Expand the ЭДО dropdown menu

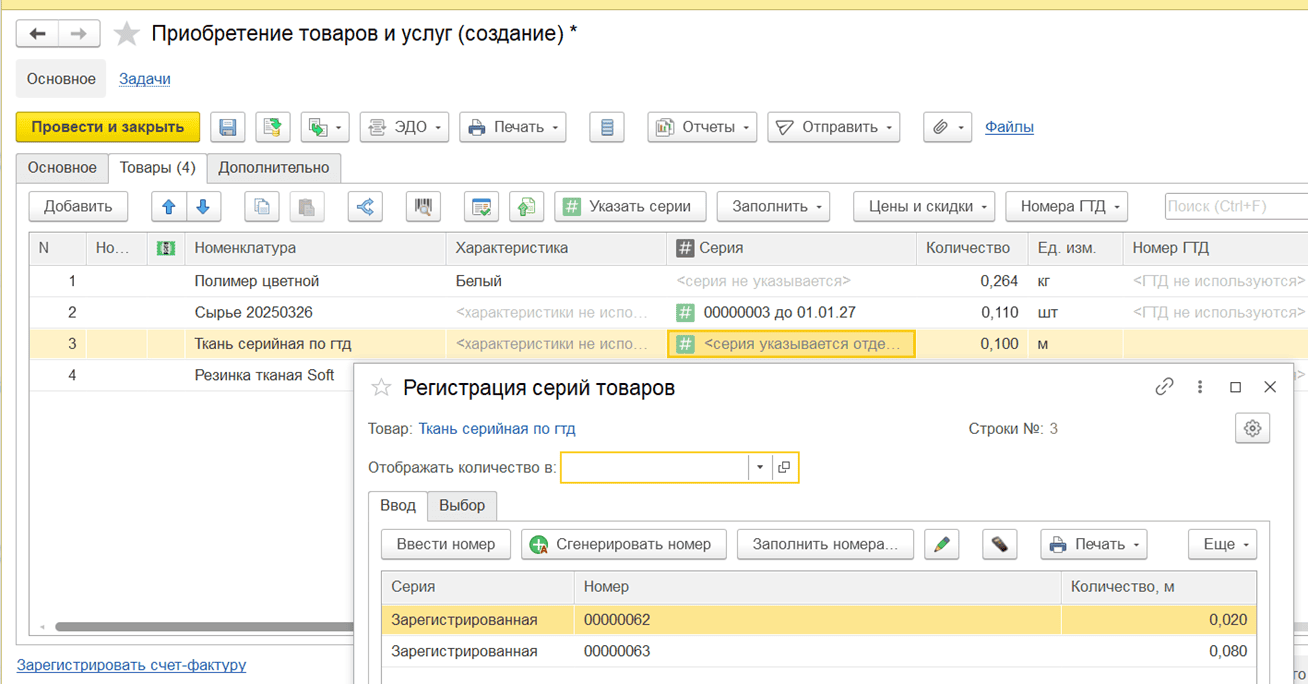tap(405, 127)
